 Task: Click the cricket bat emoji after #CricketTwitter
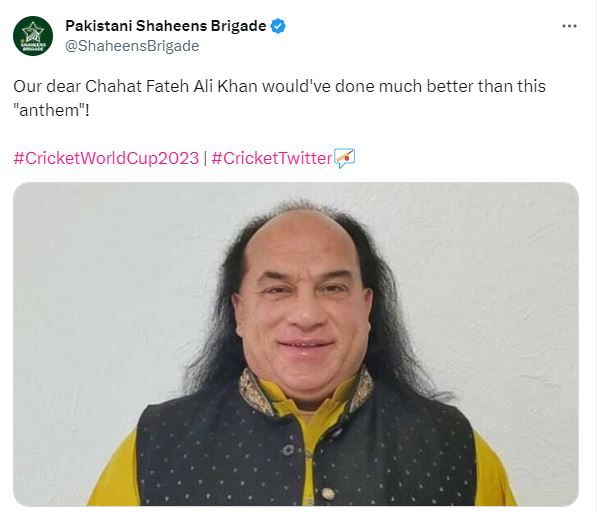[345, 158]
